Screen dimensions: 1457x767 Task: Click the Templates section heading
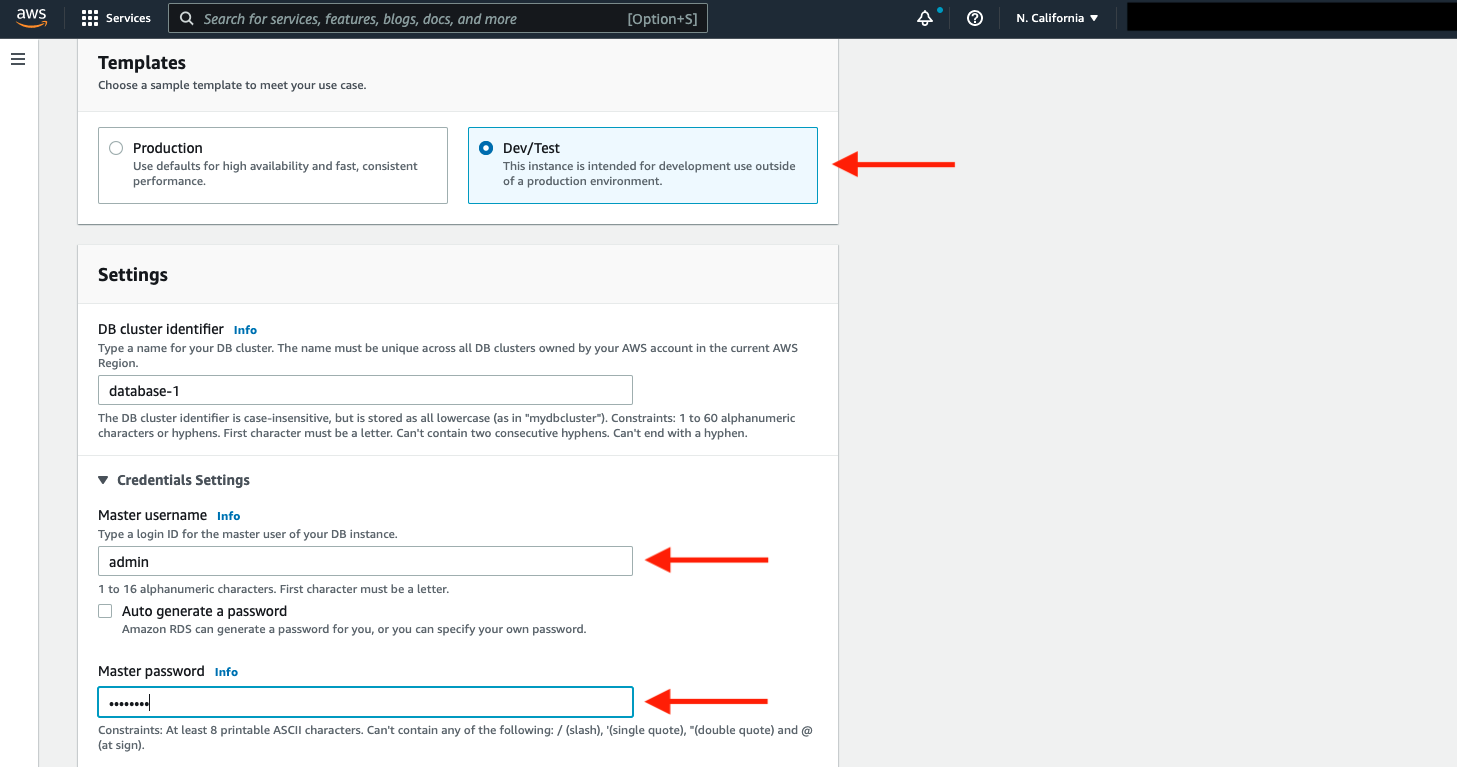point(142,63)
